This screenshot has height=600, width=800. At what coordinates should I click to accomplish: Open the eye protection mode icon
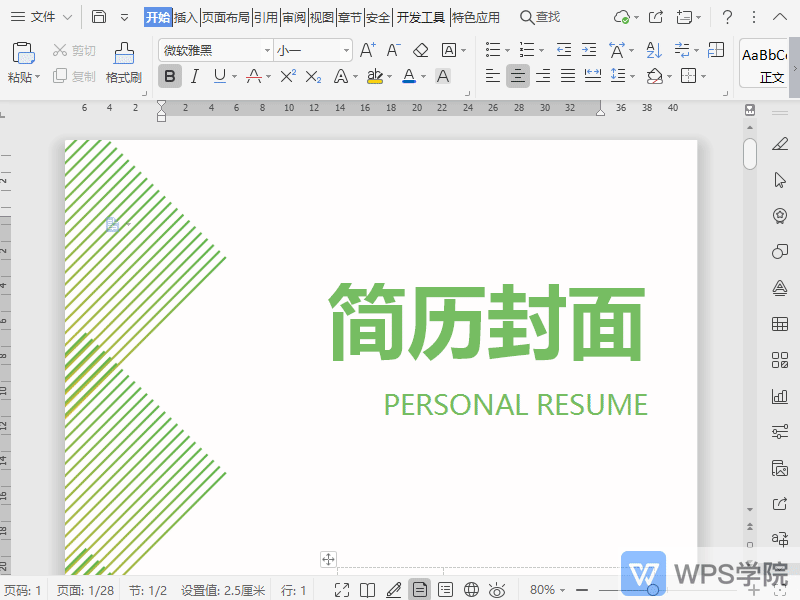coord(497,590)
